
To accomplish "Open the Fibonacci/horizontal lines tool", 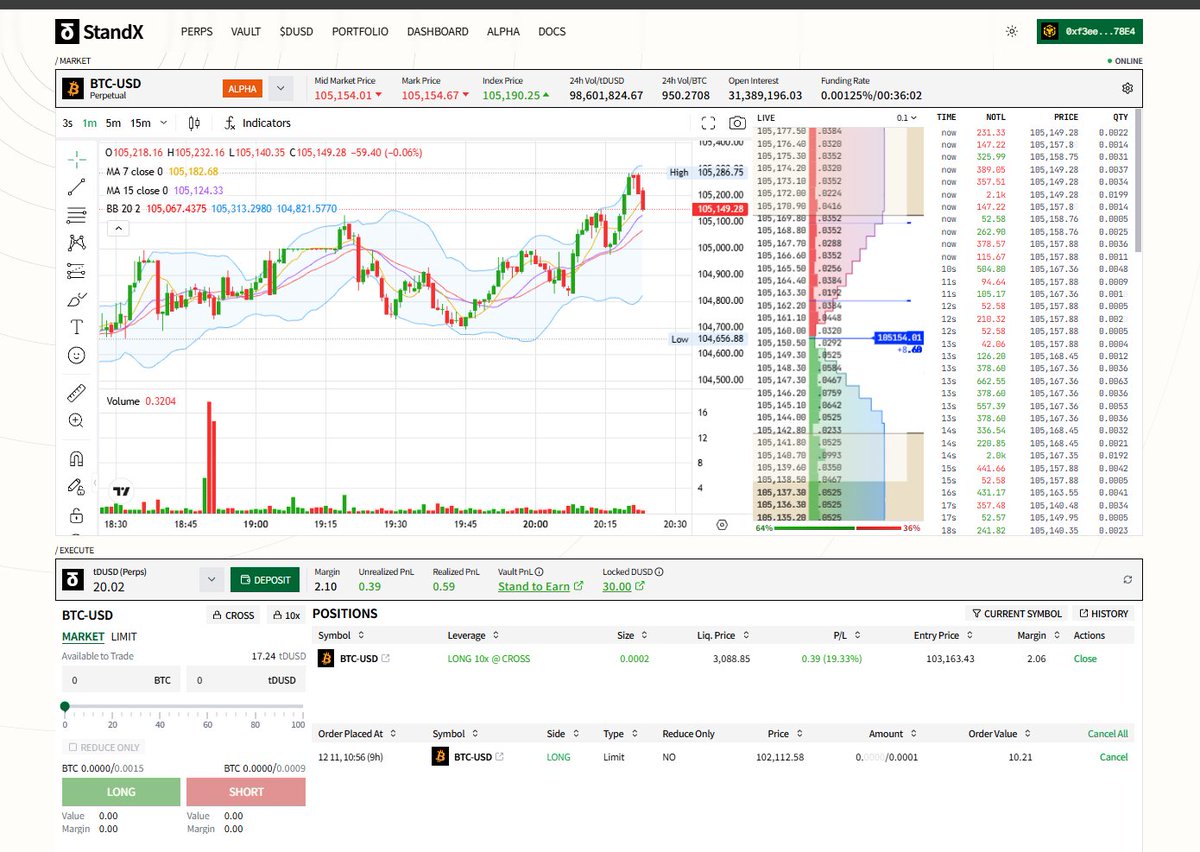I will (76, 214).
